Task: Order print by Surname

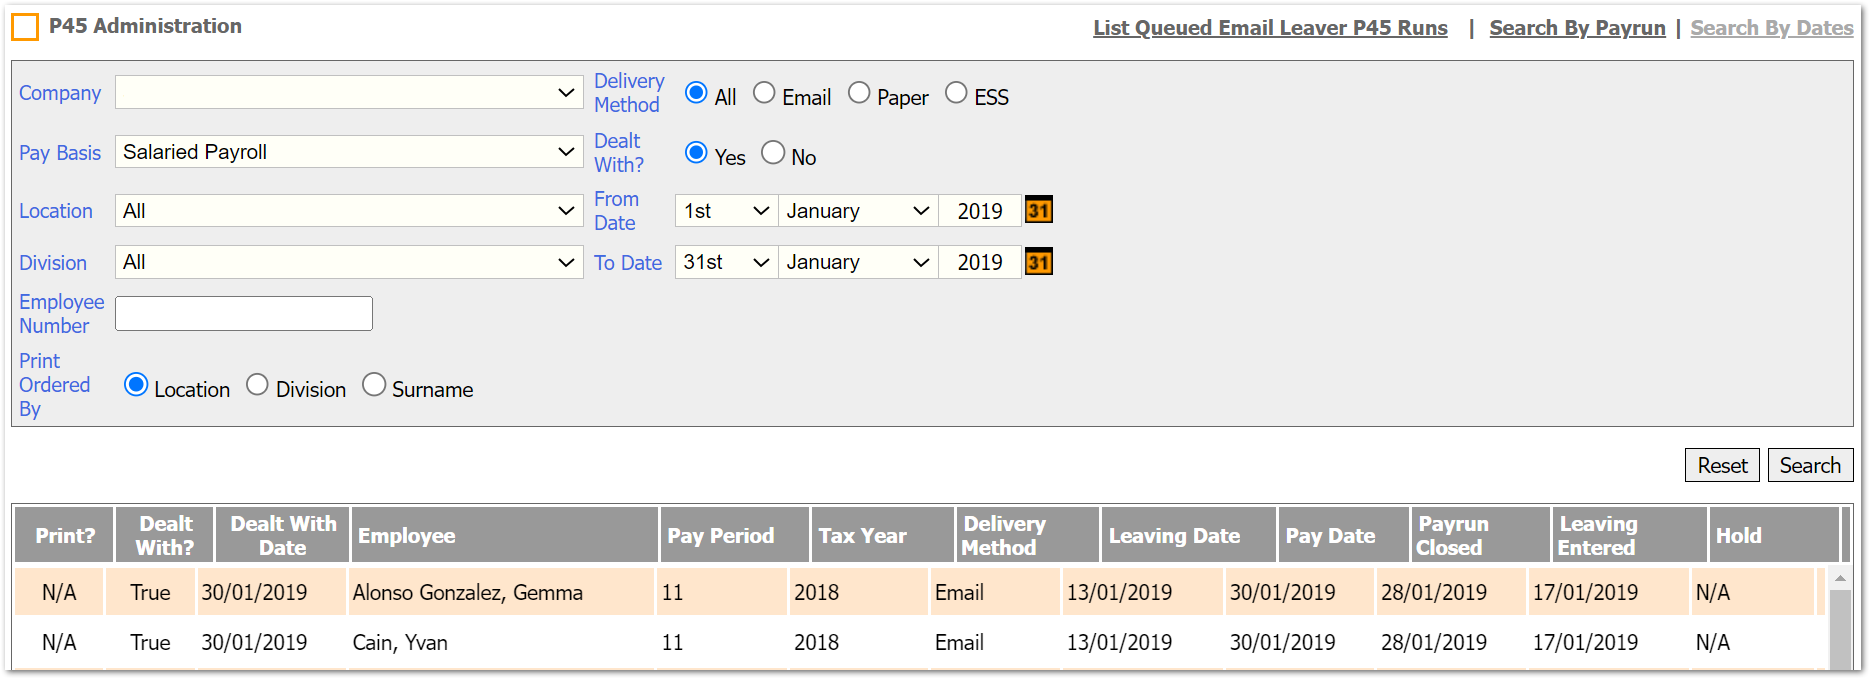Action: pos(374,385)
